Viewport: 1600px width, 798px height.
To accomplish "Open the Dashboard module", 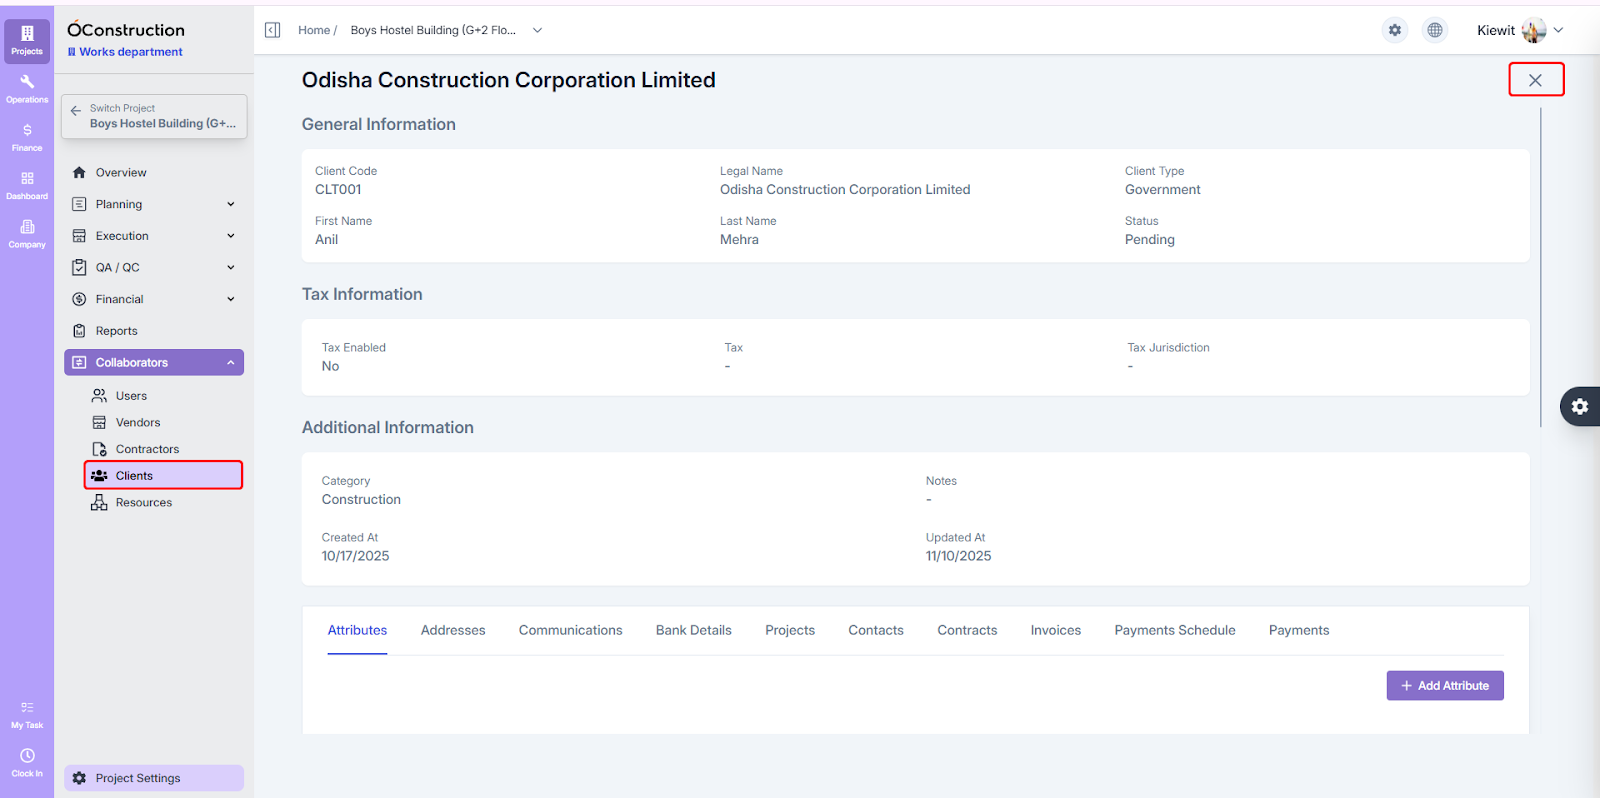I will click(27, 185).
